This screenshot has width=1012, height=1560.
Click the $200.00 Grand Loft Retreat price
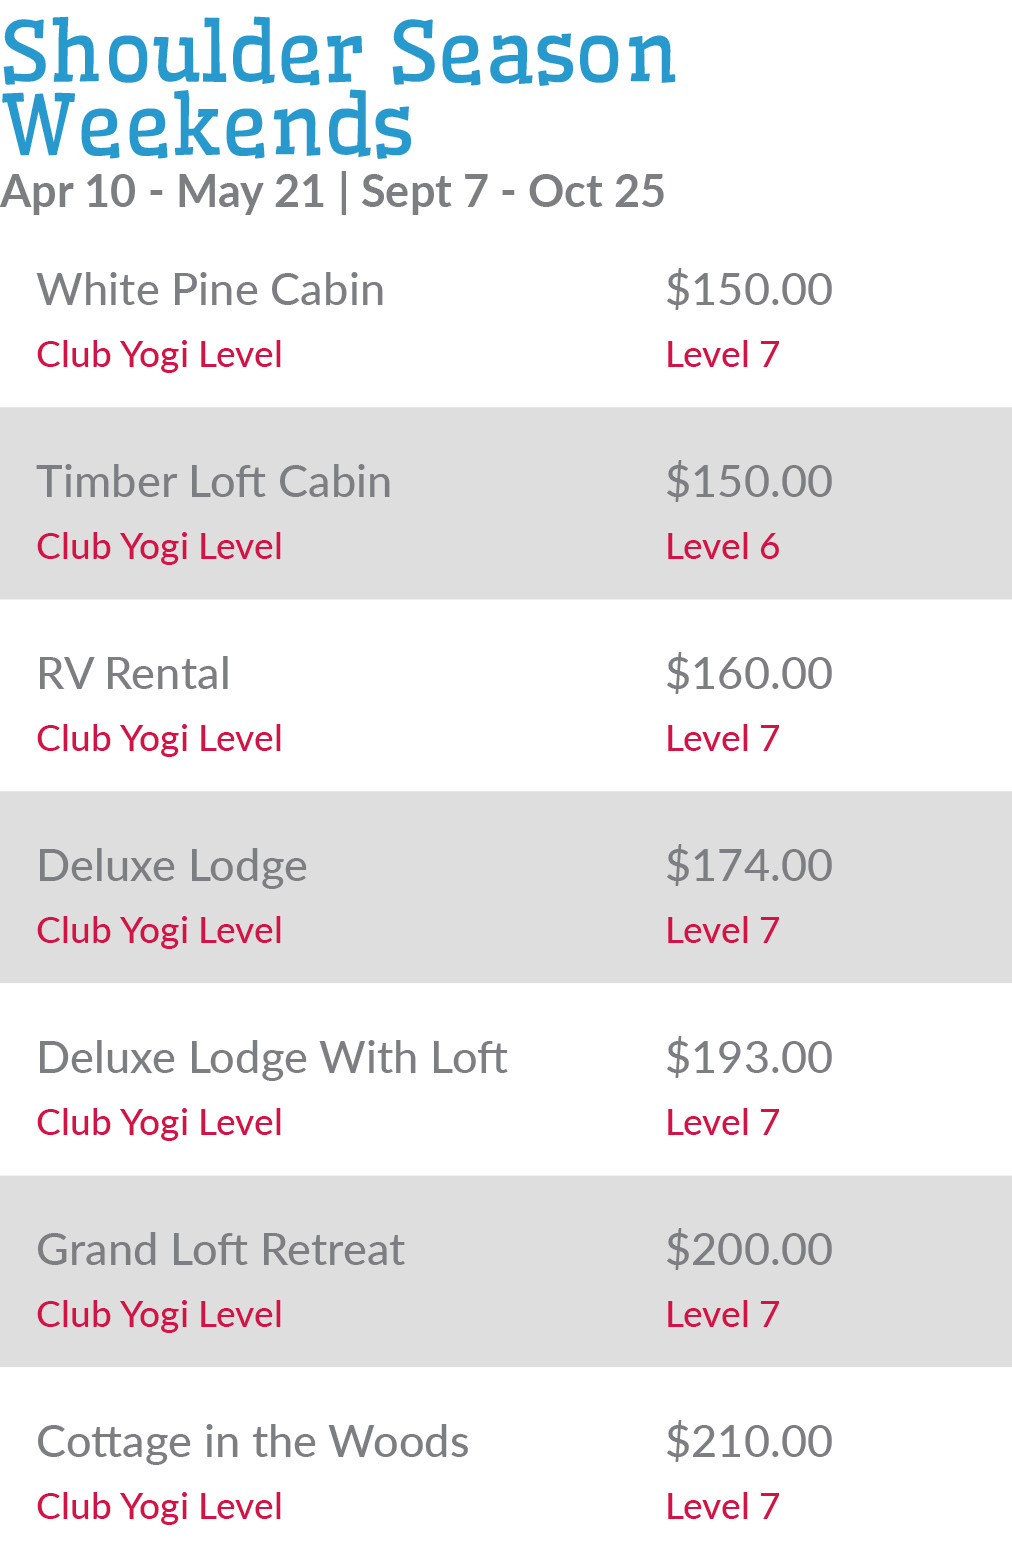[749, 1250]
